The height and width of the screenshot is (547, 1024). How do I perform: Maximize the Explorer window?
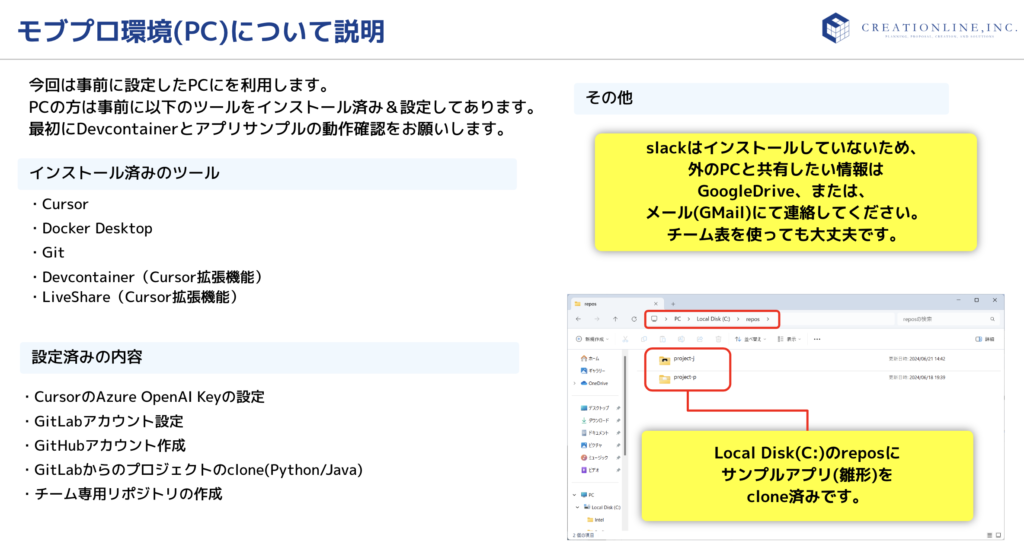(x=976, y=300)
